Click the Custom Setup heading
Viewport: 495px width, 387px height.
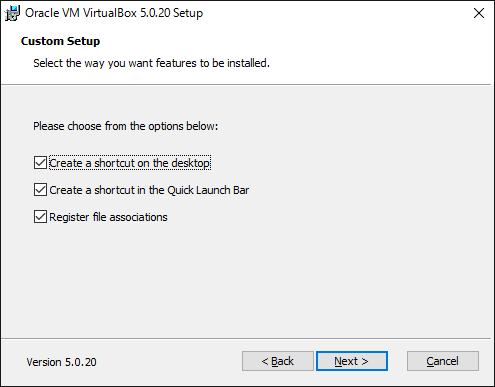60,41
